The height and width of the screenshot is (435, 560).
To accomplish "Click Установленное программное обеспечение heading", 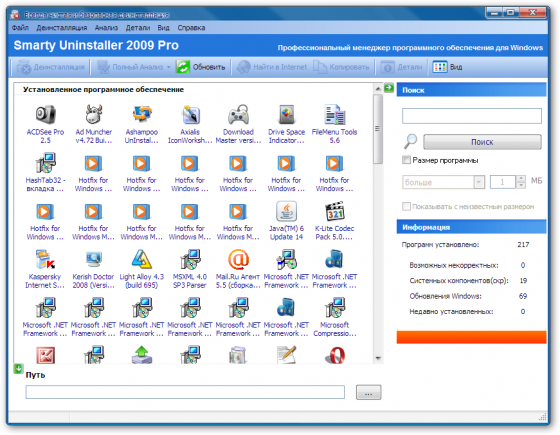I will (x=103, y=90).
